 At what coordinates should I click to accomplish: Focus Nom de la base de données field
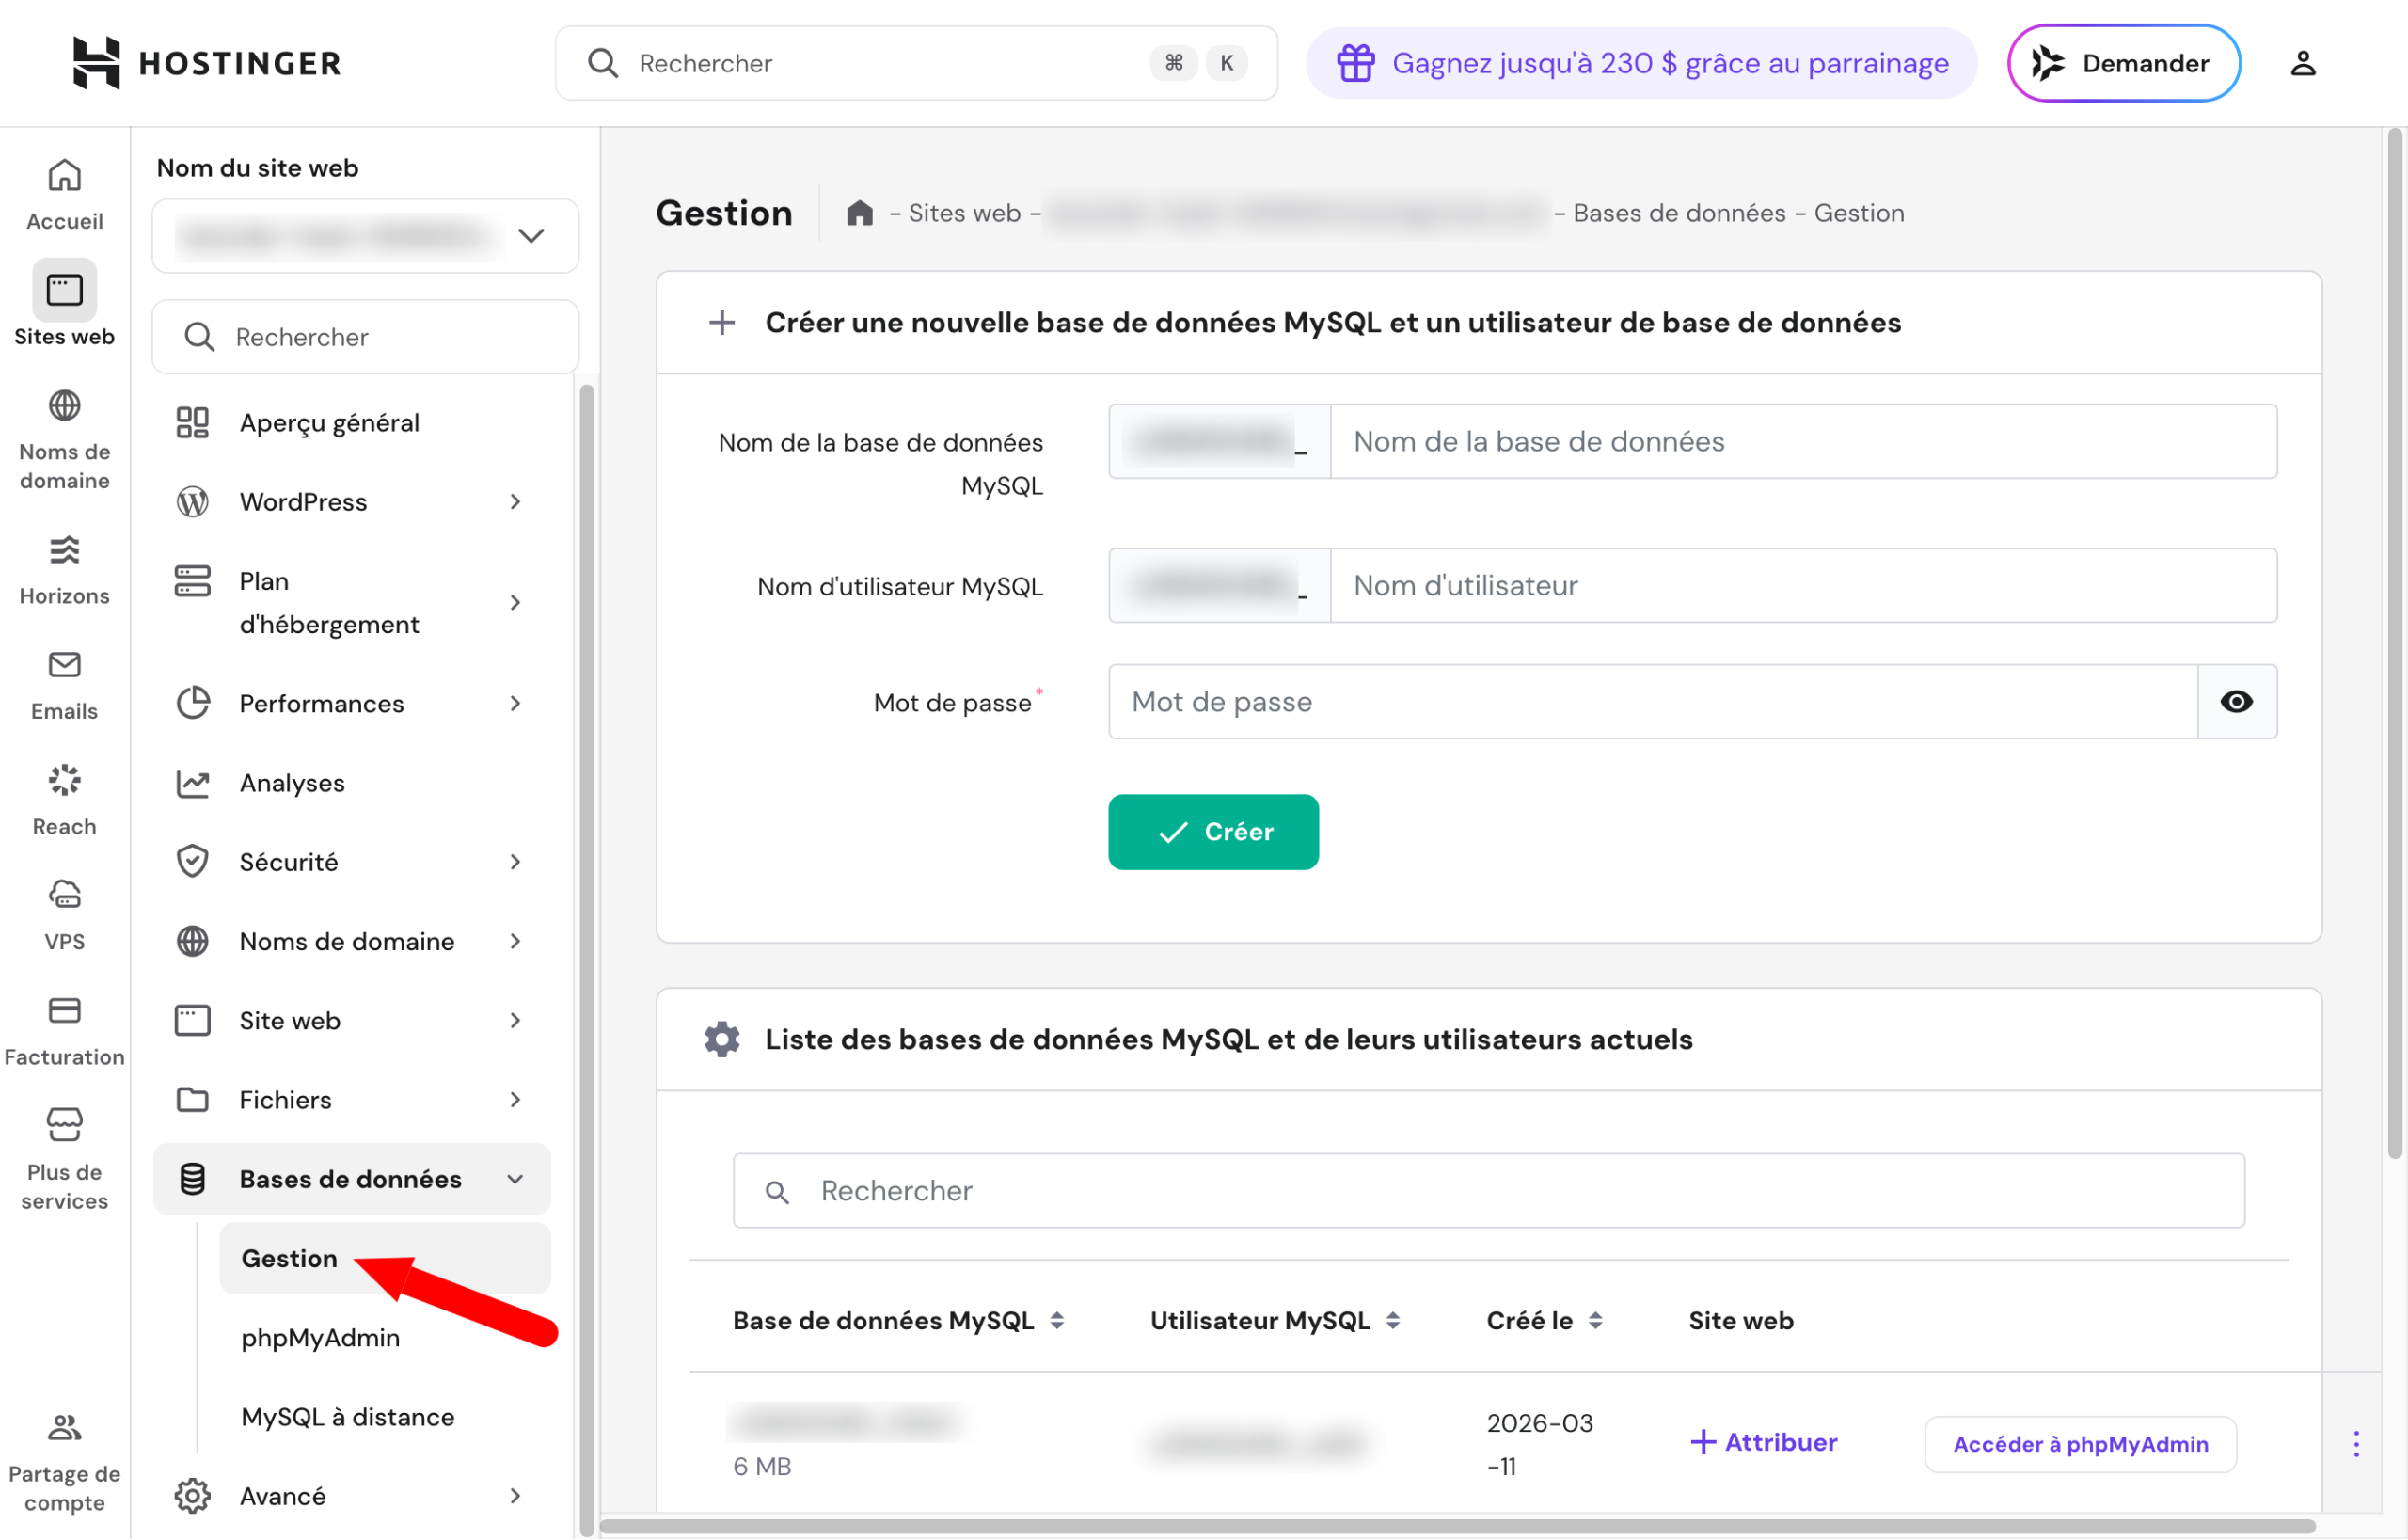pyautogui.click(x=1803, y=441)
